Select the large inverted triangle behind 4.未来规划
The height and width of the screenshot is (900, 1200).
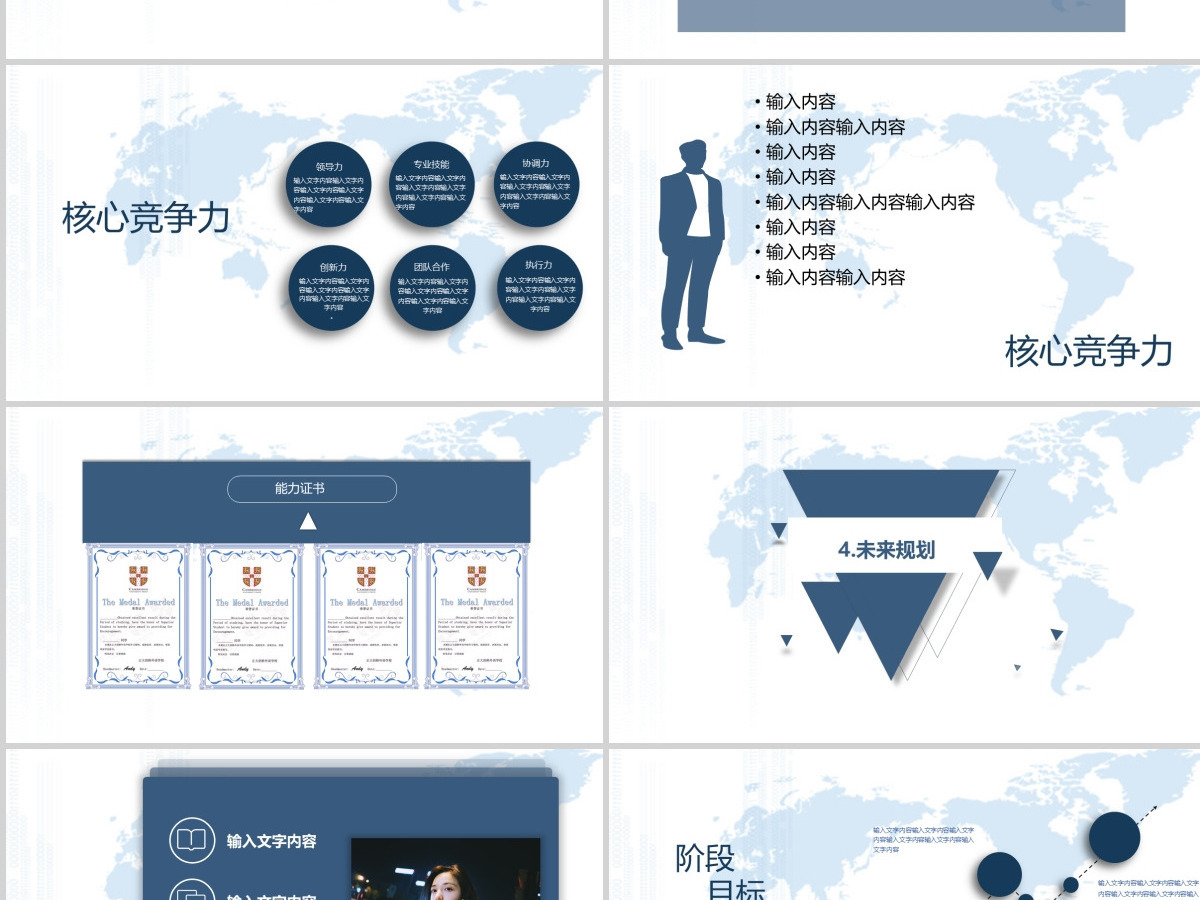click(x=890, y=494)
